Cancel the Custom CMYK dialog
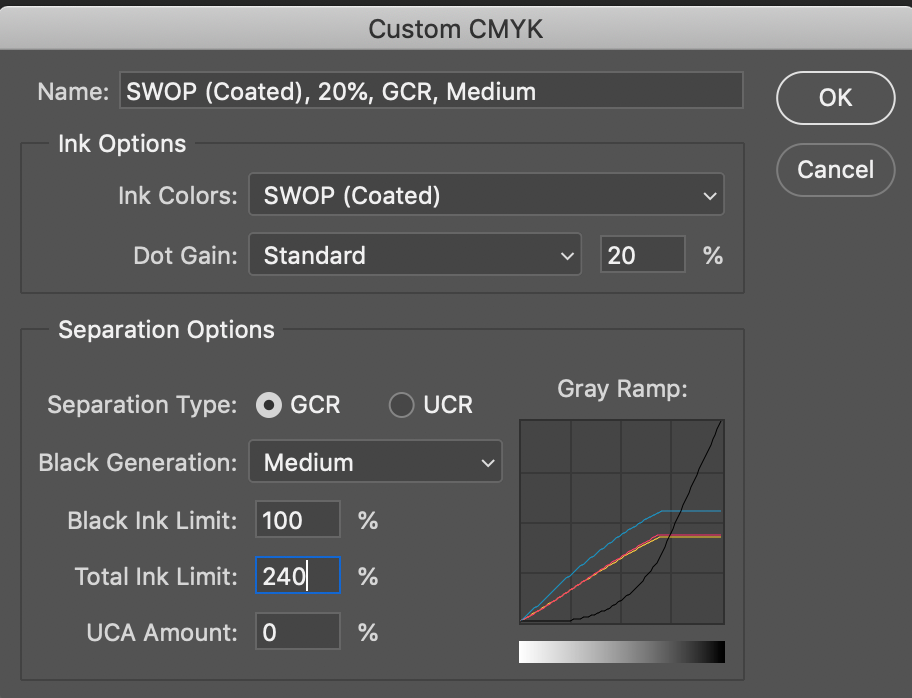The width and height of the screenshot is (912, 698). [835, 170]
